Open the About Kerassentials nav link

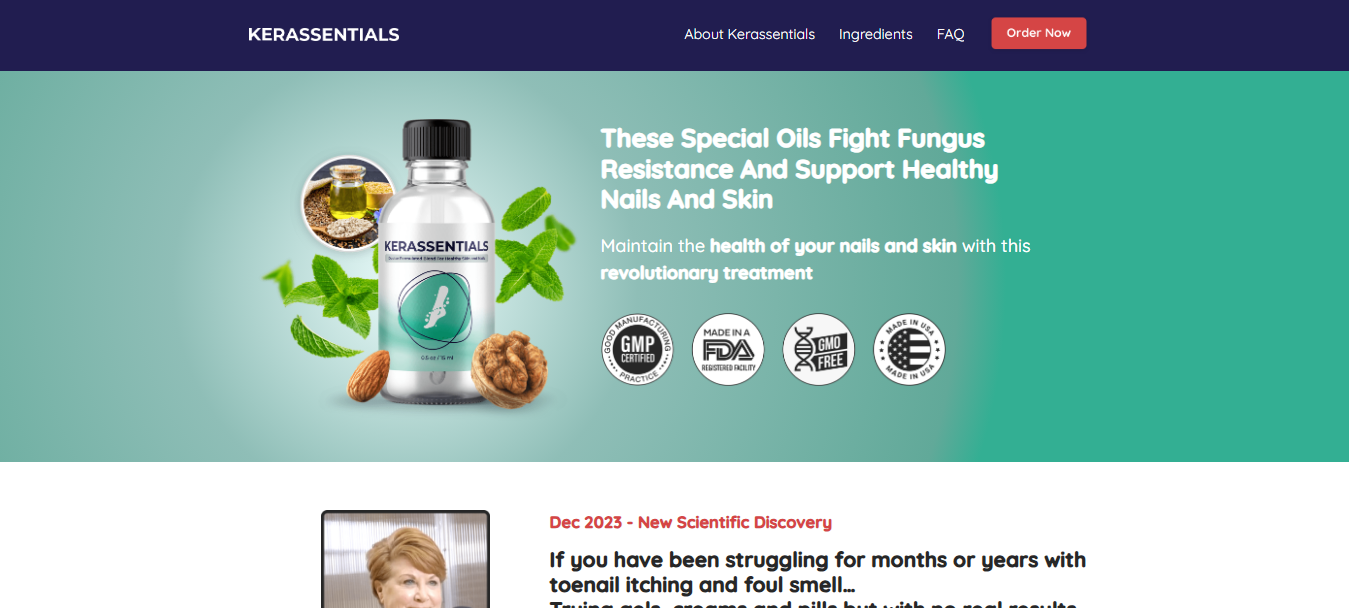pos(749,34)
